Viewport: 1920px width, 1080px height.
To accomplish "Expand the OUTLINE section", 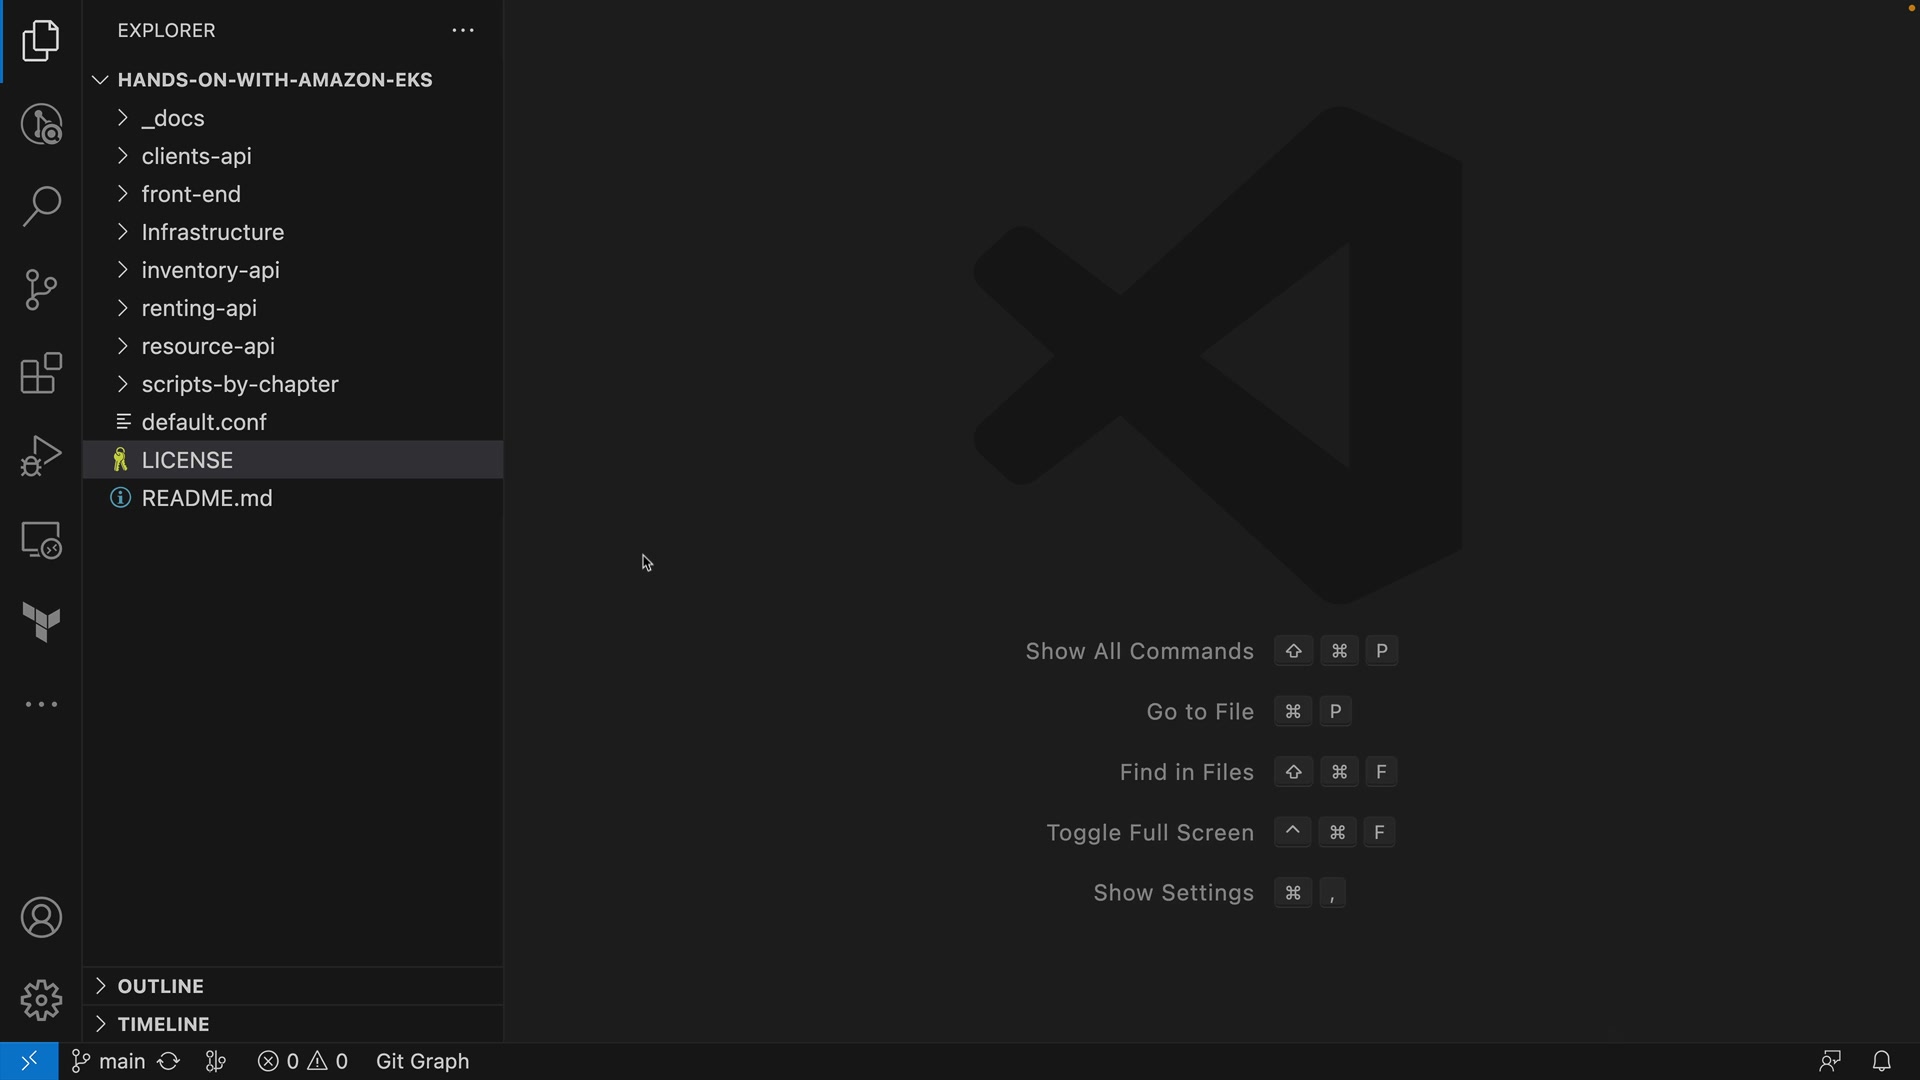I will coord(160,986).
